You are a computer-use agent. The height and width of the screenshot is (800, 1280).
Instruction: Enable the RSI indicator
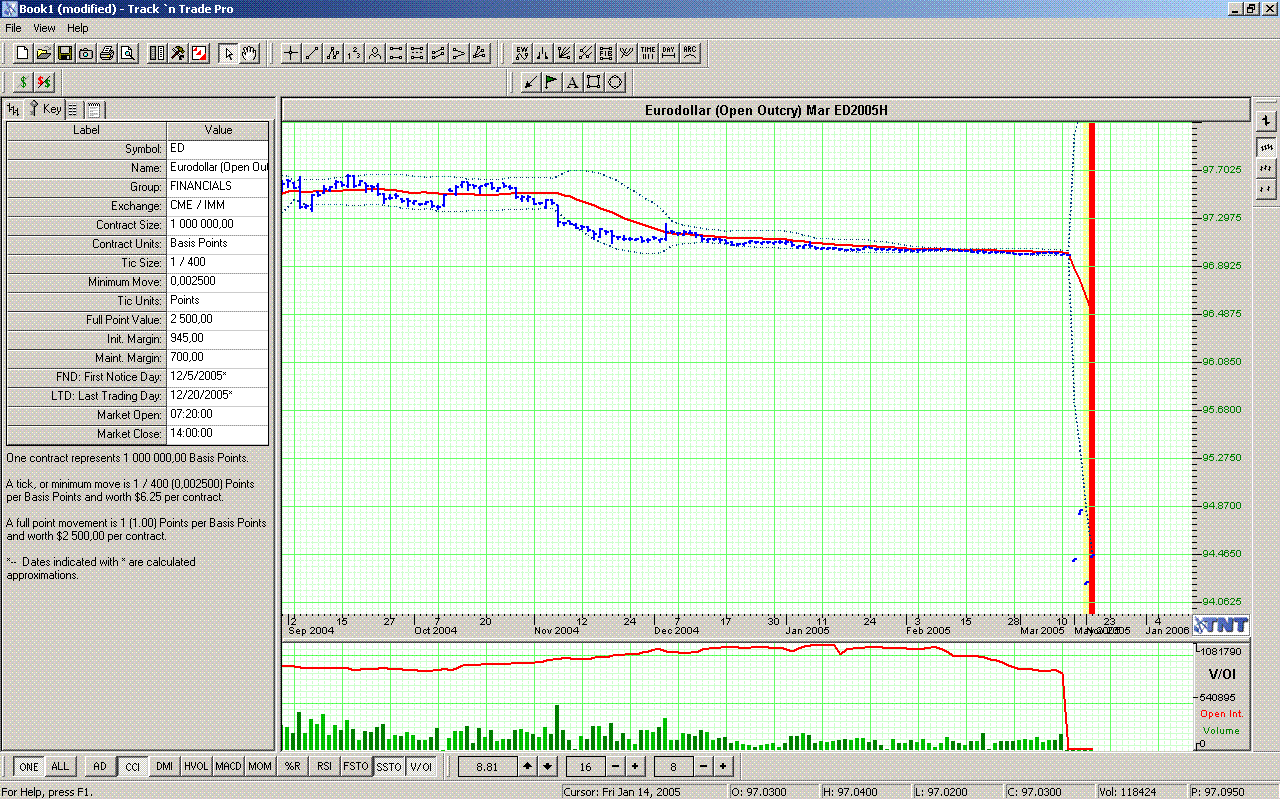coord(324,767)
